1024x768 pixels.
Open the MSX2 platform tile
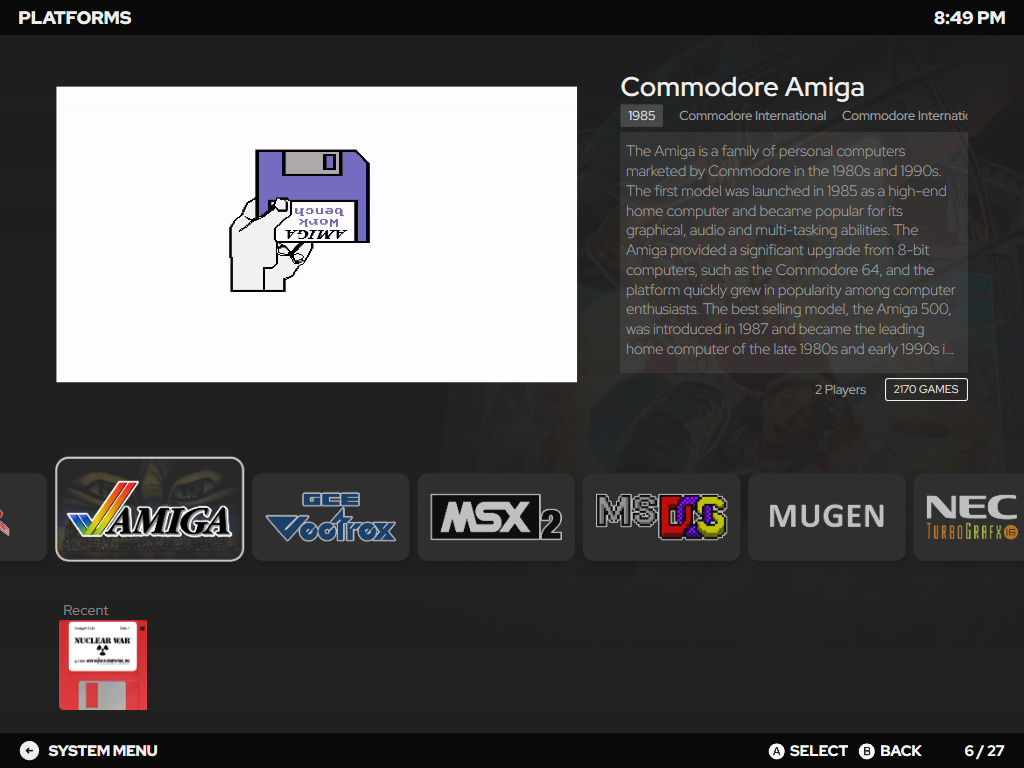coord(496,517)
